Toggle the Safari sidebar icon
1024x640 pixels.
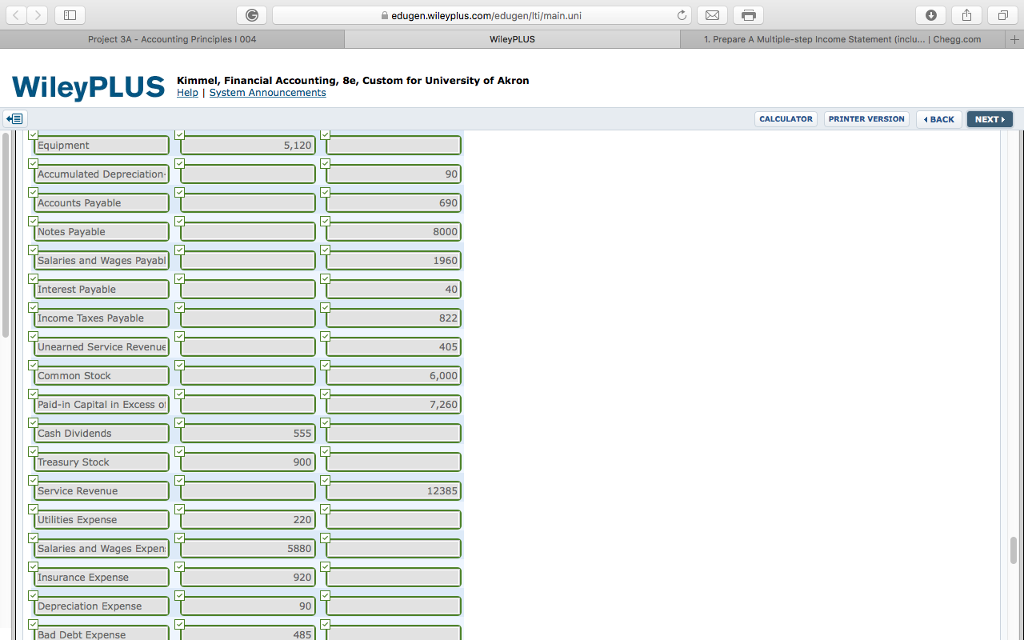68,15
